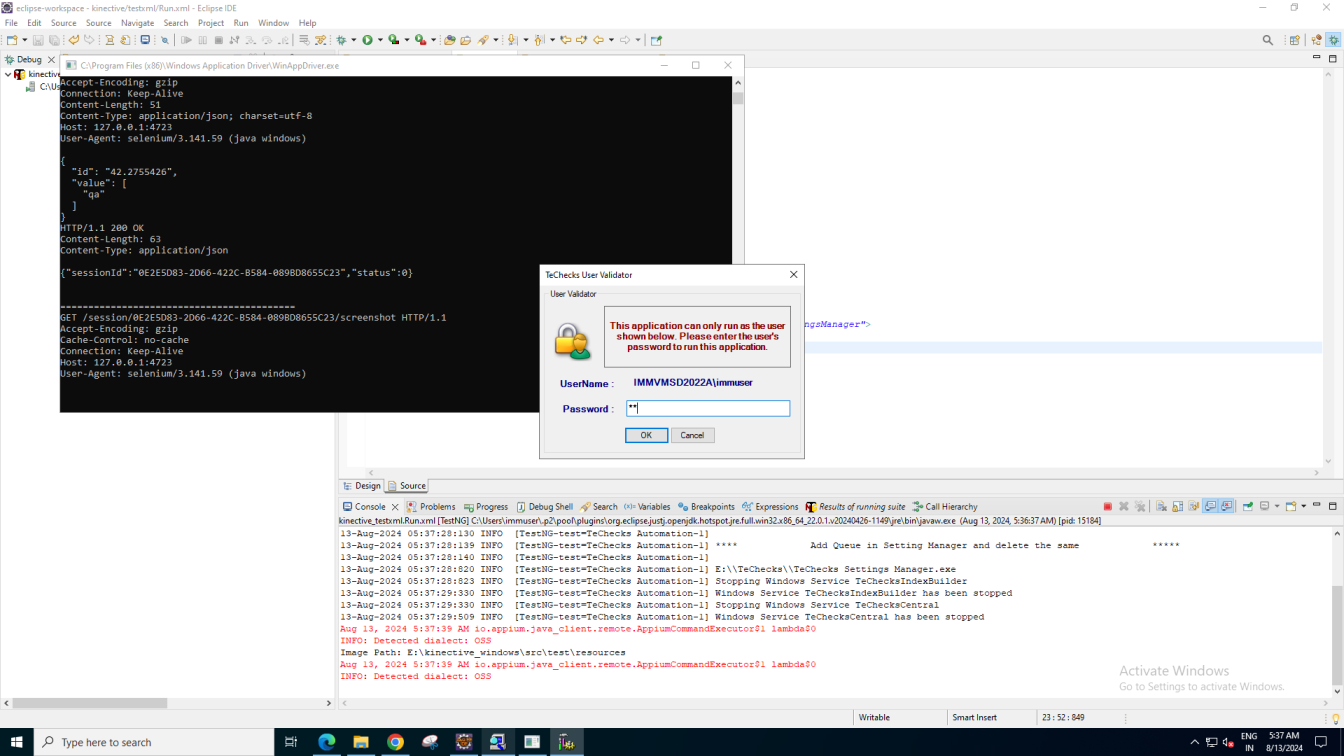Click the Windows Start button
Screen dimensions: 1344x756
(x=17, y=742)
